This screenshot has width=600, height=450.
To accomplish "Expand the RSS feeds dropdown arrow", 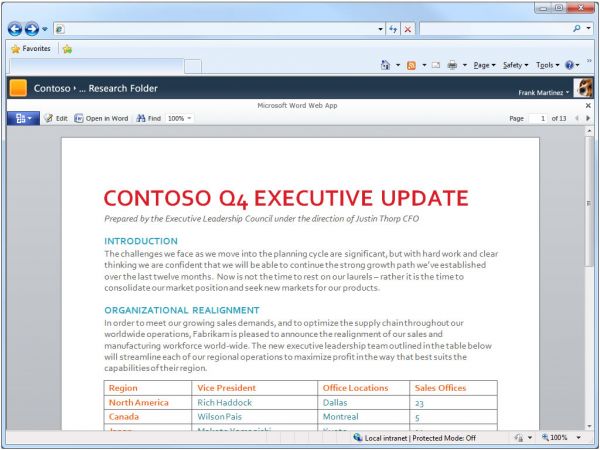I will pos(424,65).
